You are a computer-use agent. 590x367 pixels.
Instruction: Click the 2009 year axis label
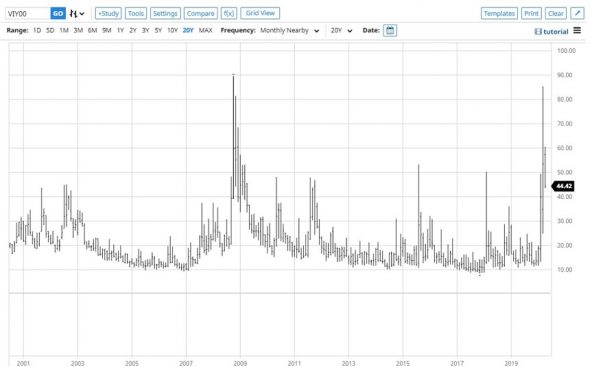(x=240, y=363)
